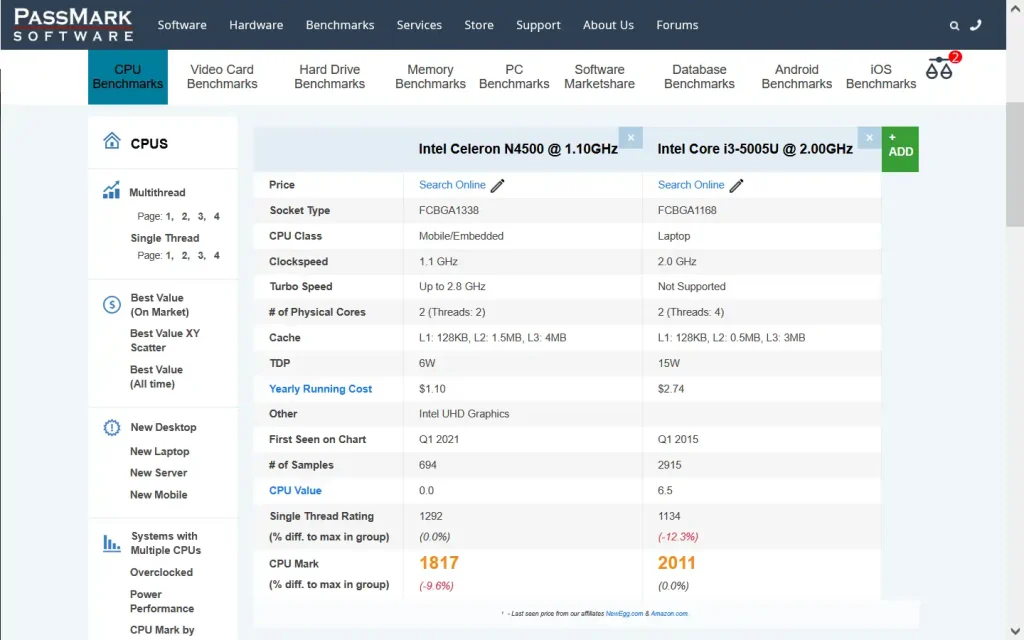
Task: Remove Intel Celeron N4500 column from comparison
Action: (x=630, y=138)
